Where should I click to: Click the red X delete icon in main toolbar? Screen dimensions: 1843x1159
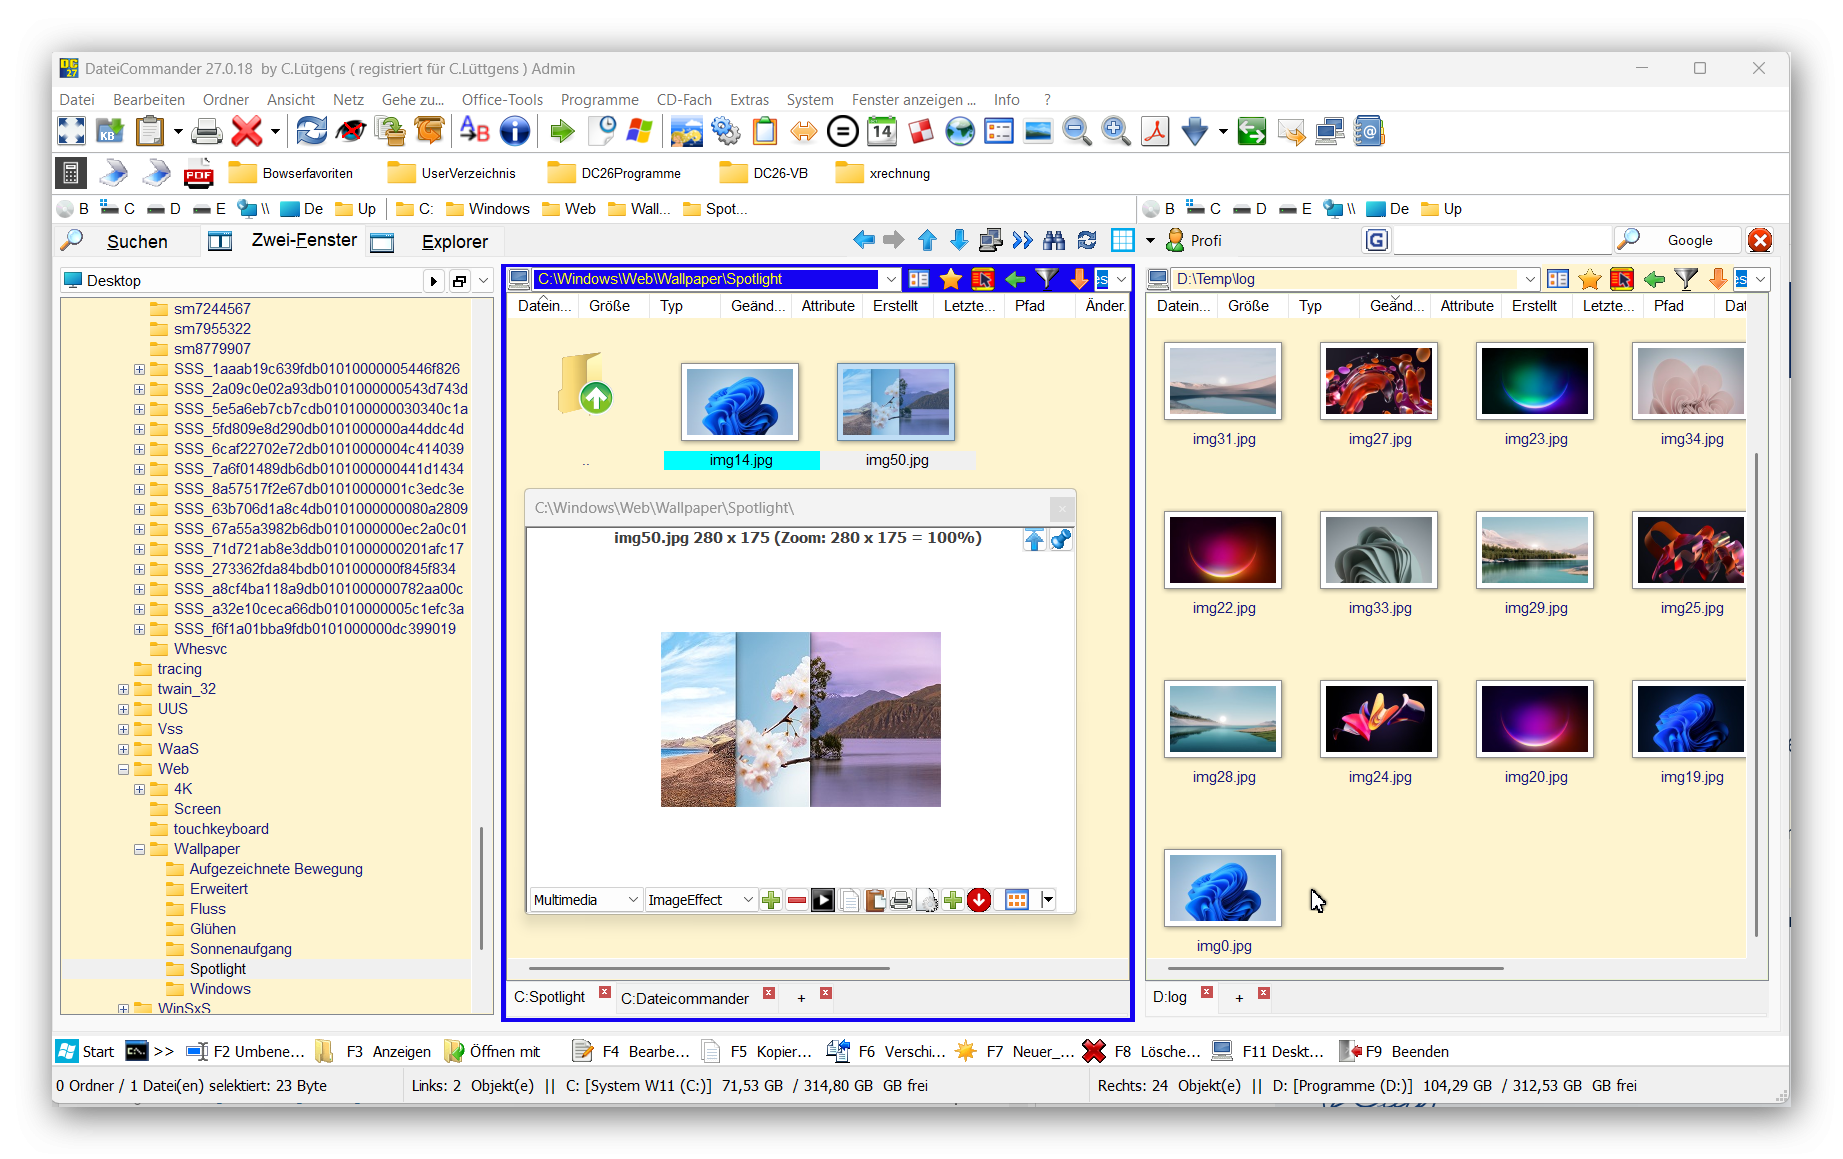click(246, 131)
